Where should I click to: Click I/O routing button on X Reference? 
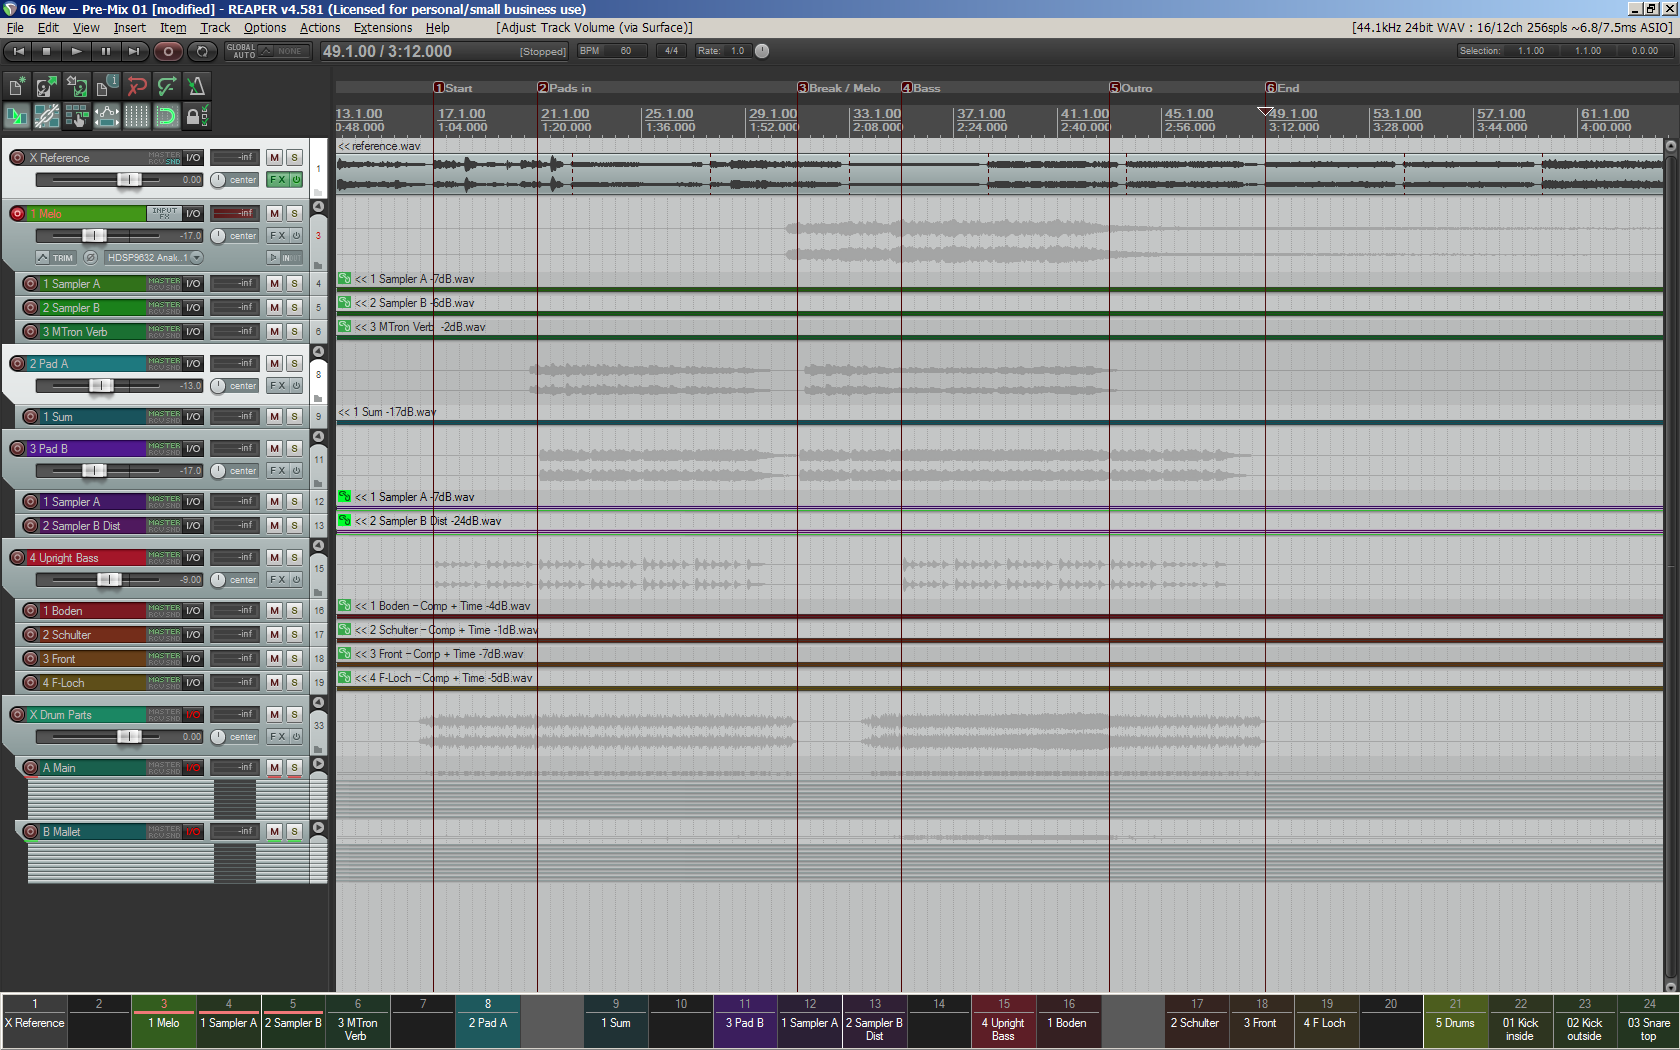(193, 157)
